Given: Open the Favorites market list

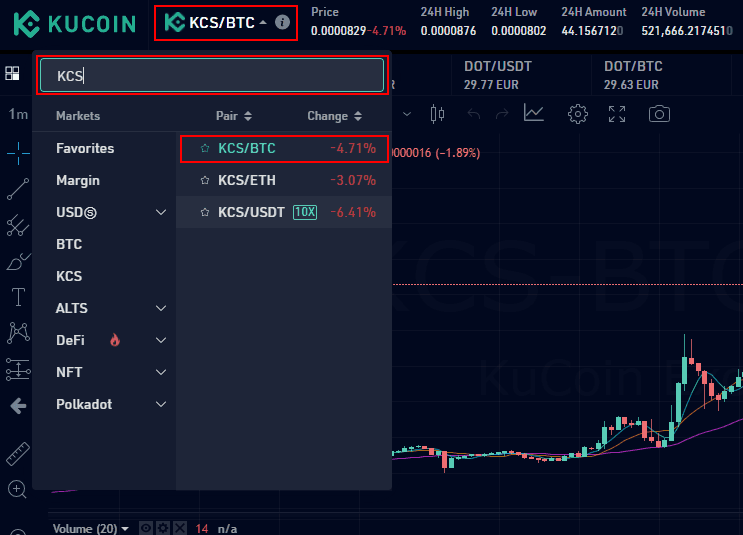Looking at the screenshot, I should 85,149.
